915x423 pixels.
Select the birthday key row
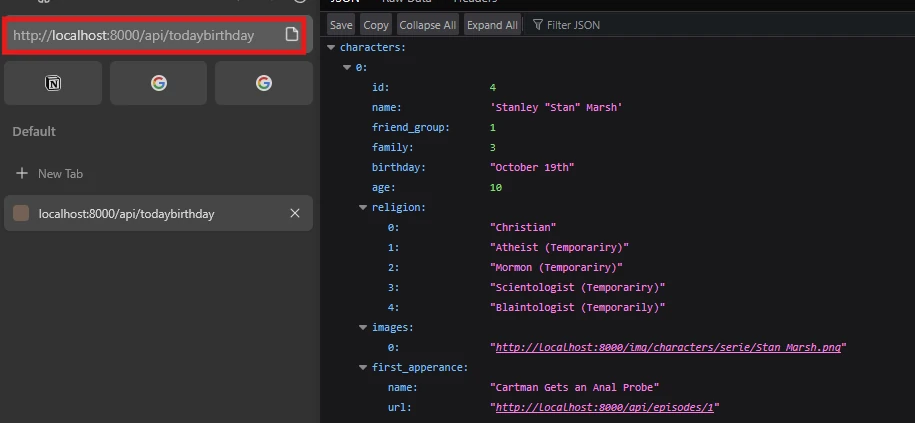(x=619, y=167)
